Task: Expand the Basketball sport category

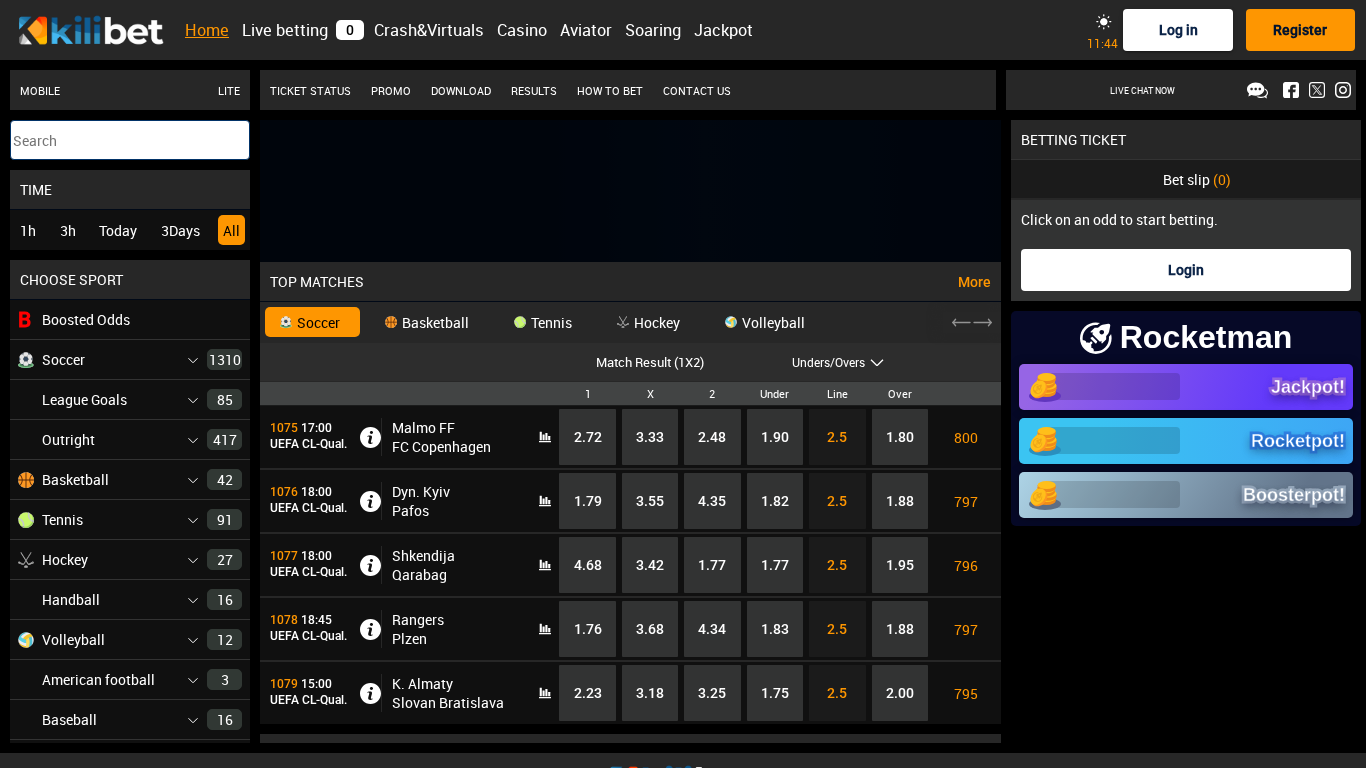Action: 193,480
